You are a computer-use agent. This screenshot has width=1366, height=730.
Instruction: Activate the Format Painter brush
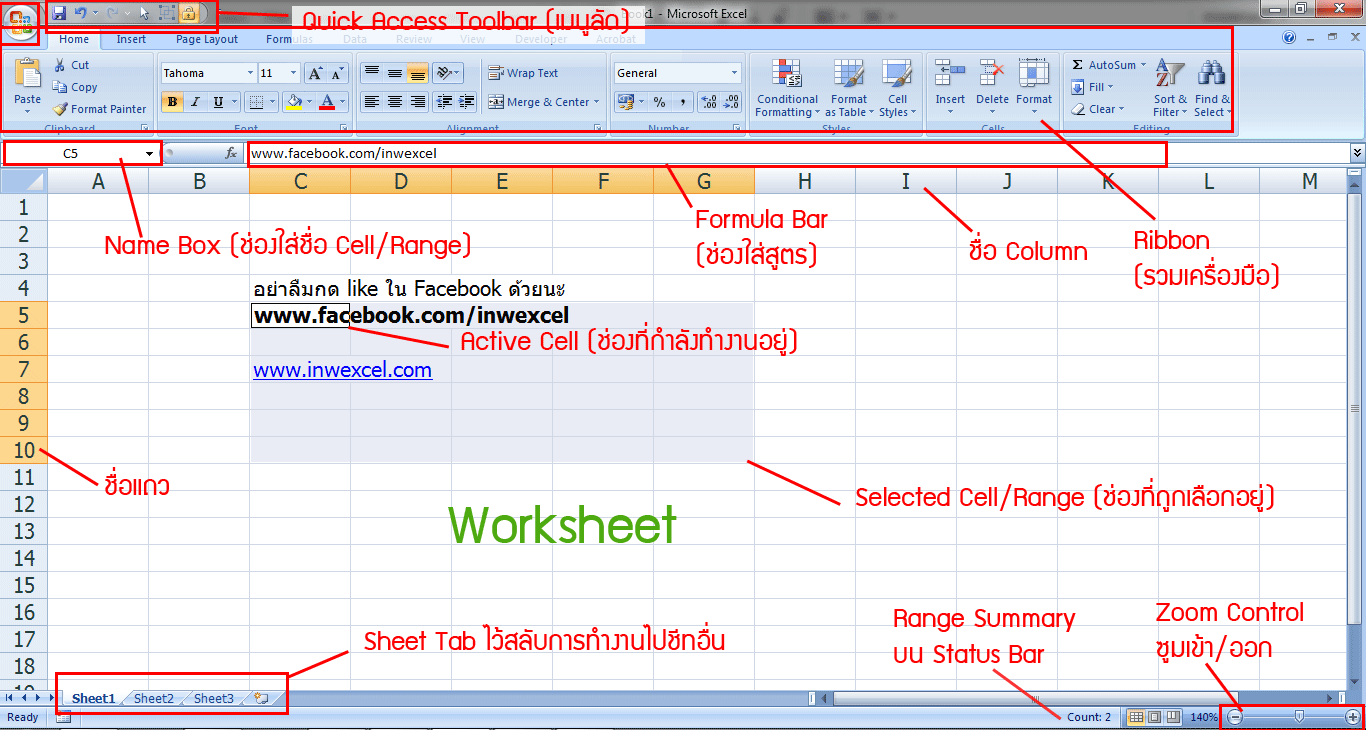[x=100, y=109]
